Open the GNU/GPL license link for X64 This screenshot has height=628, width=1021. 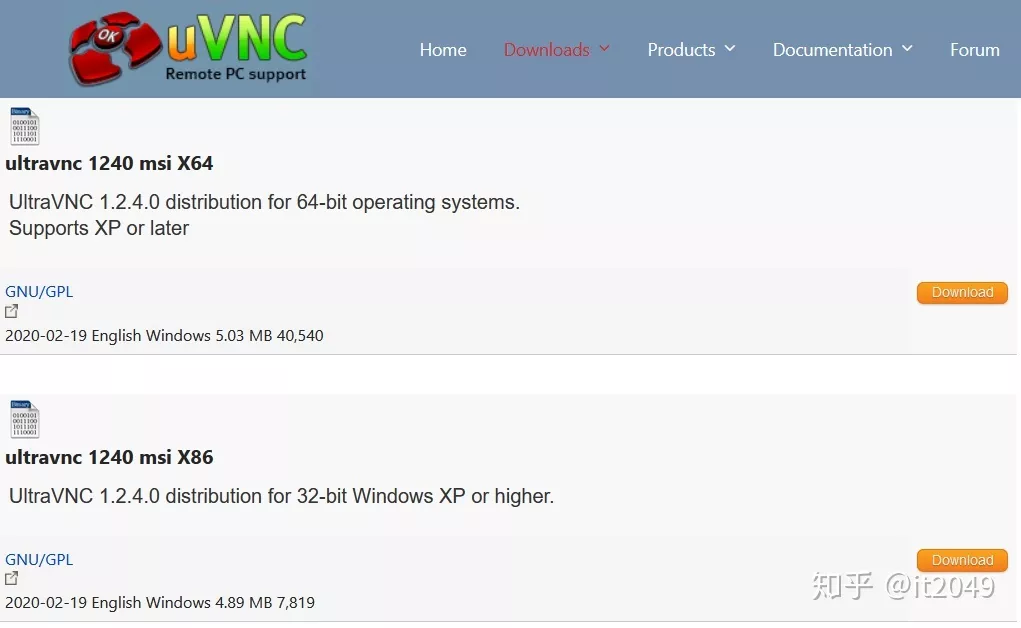click(x=39, y=292)
